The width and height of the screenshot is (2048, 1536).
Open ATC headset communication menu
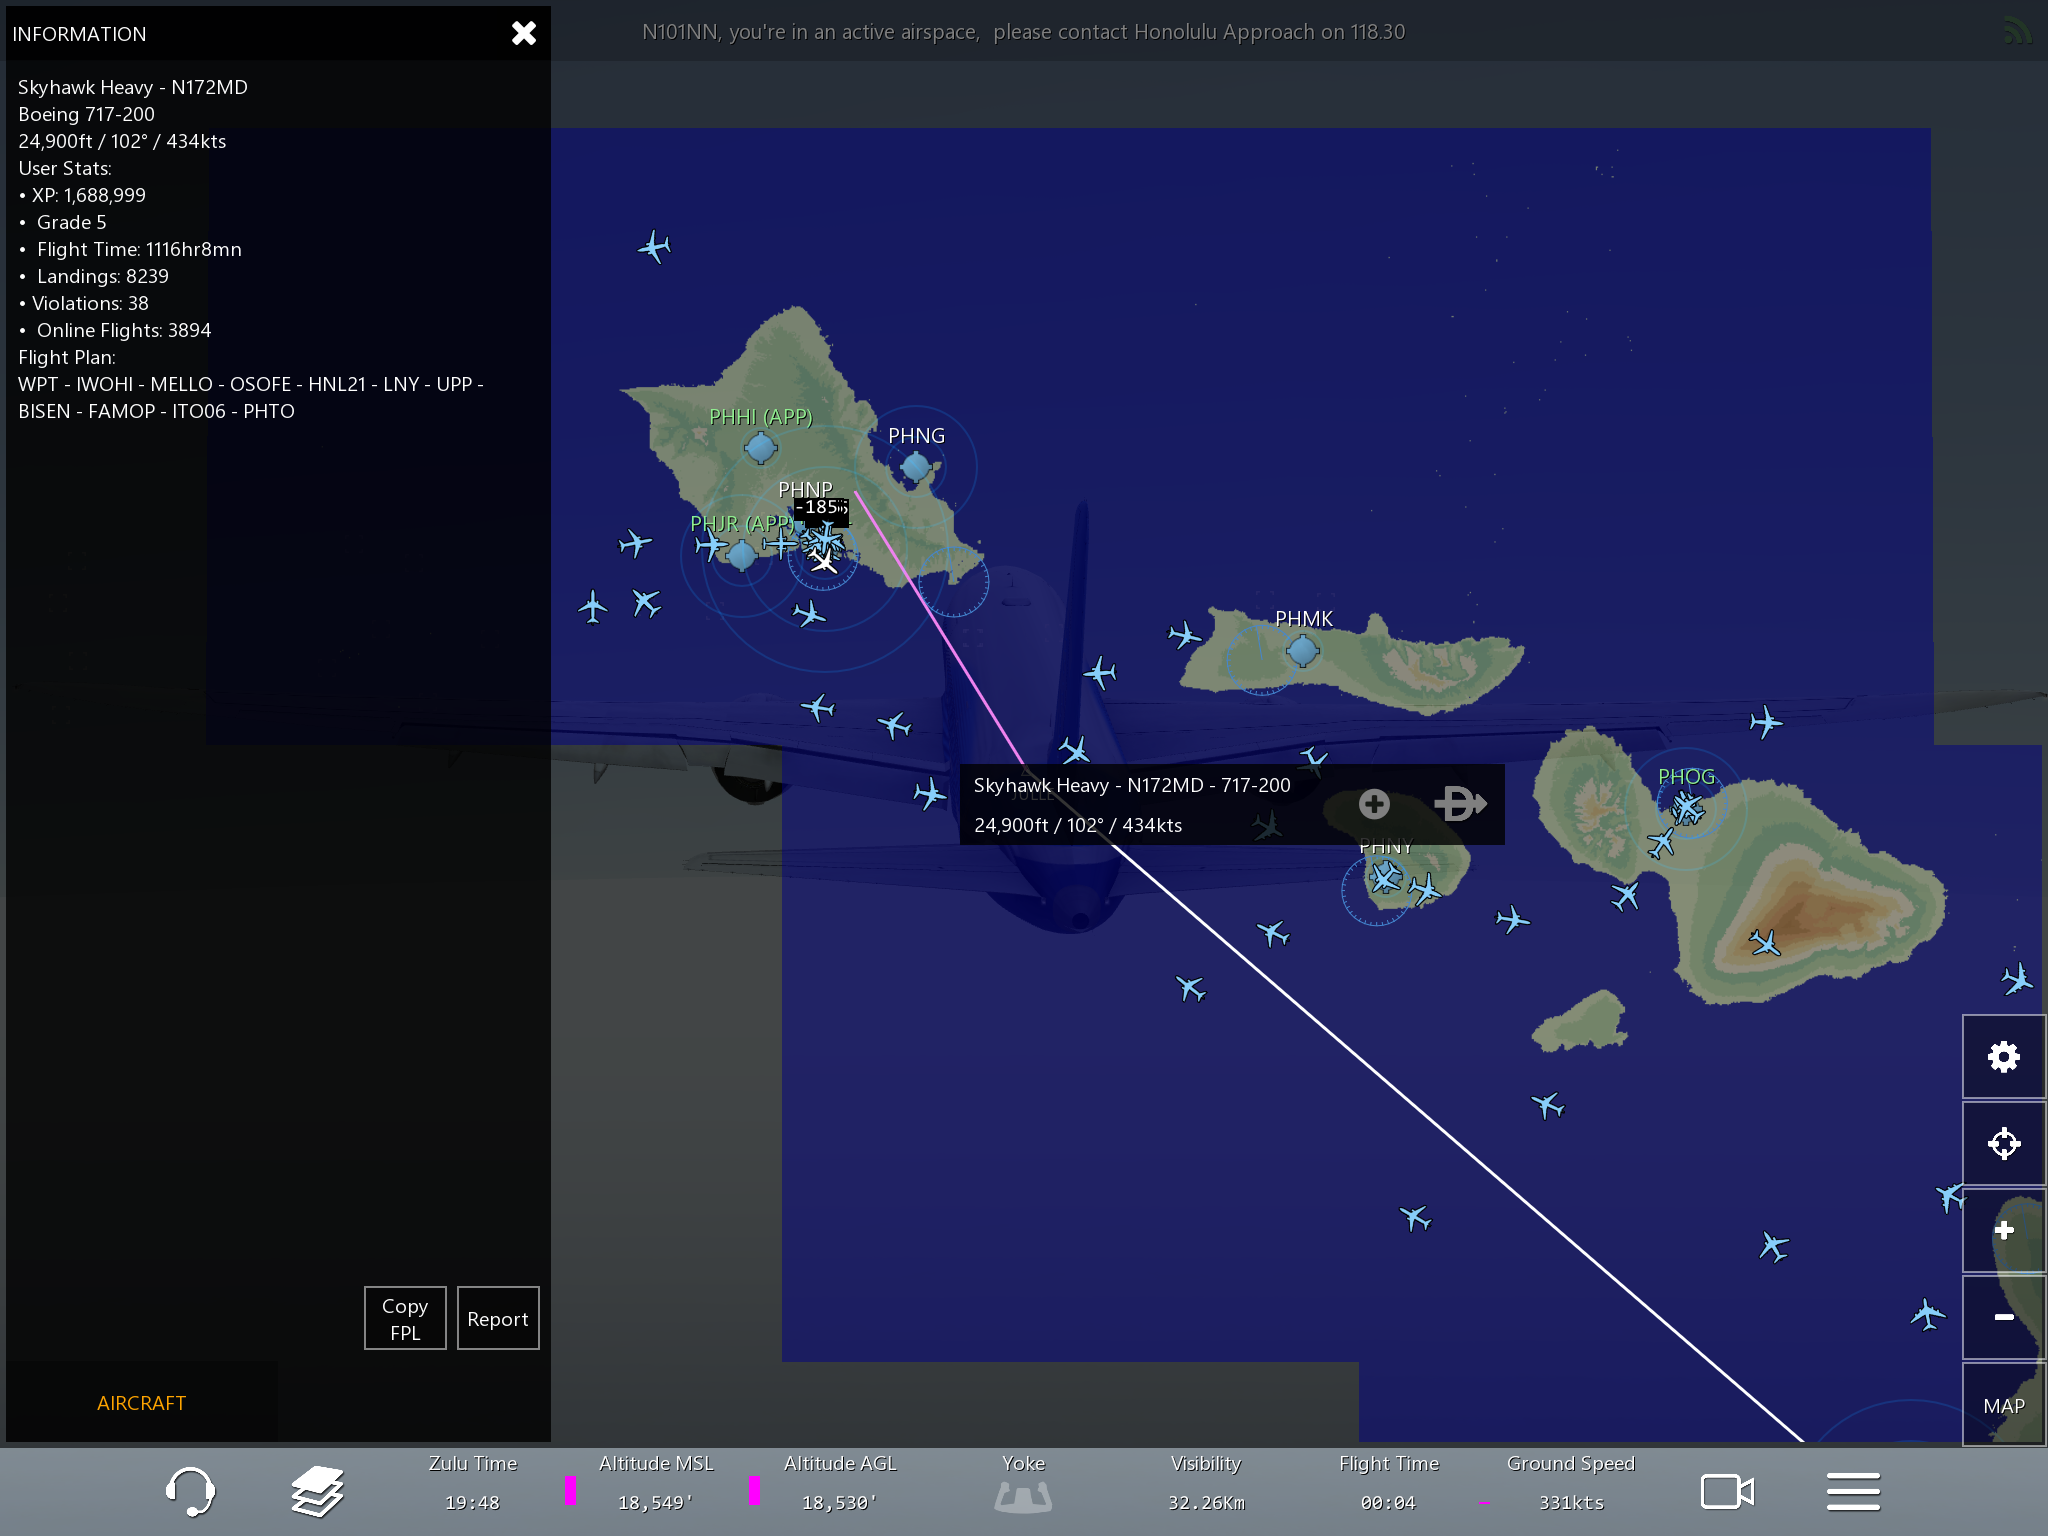pos(189,1491)
